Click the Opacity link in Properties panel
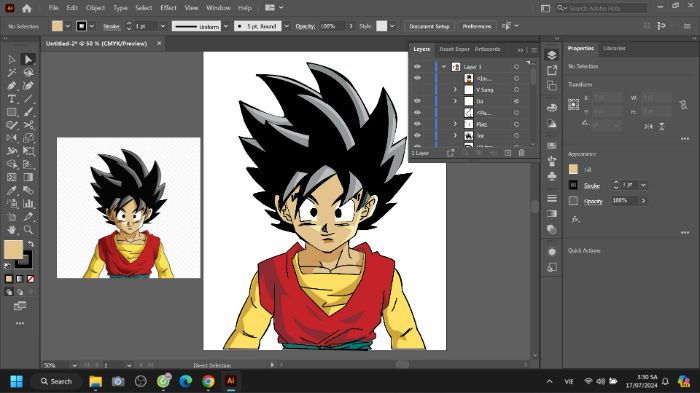 (x=593, y=201)
